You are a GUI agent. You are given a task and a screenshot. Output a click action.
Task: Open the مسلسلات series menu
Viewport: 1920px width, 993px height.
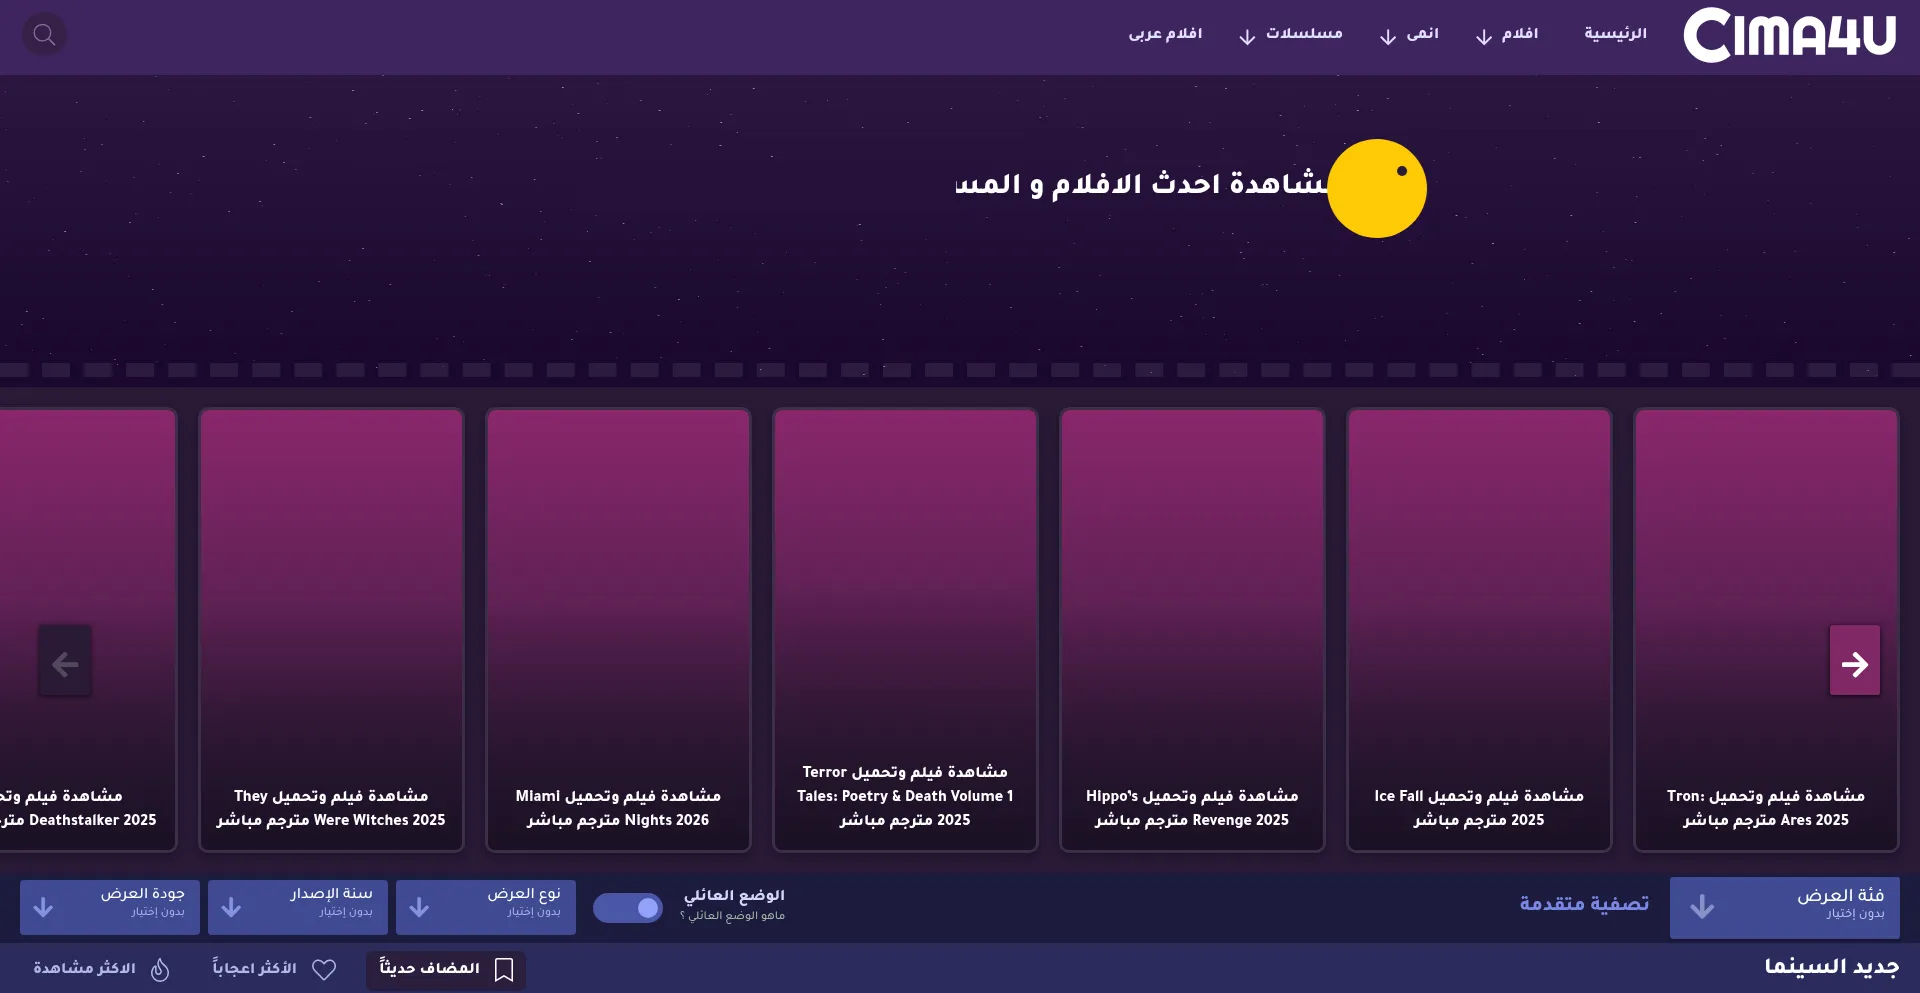click(1291, 34)
